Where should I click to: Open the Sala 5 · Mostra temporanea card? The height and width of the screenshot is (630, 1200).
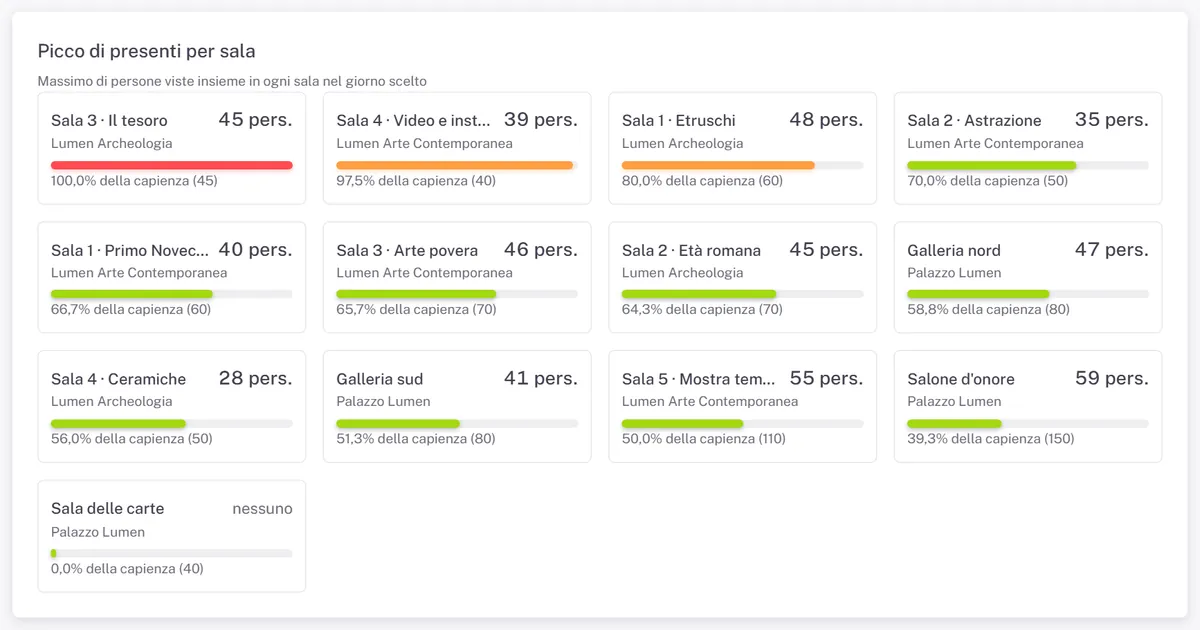(x=743, y=406)
